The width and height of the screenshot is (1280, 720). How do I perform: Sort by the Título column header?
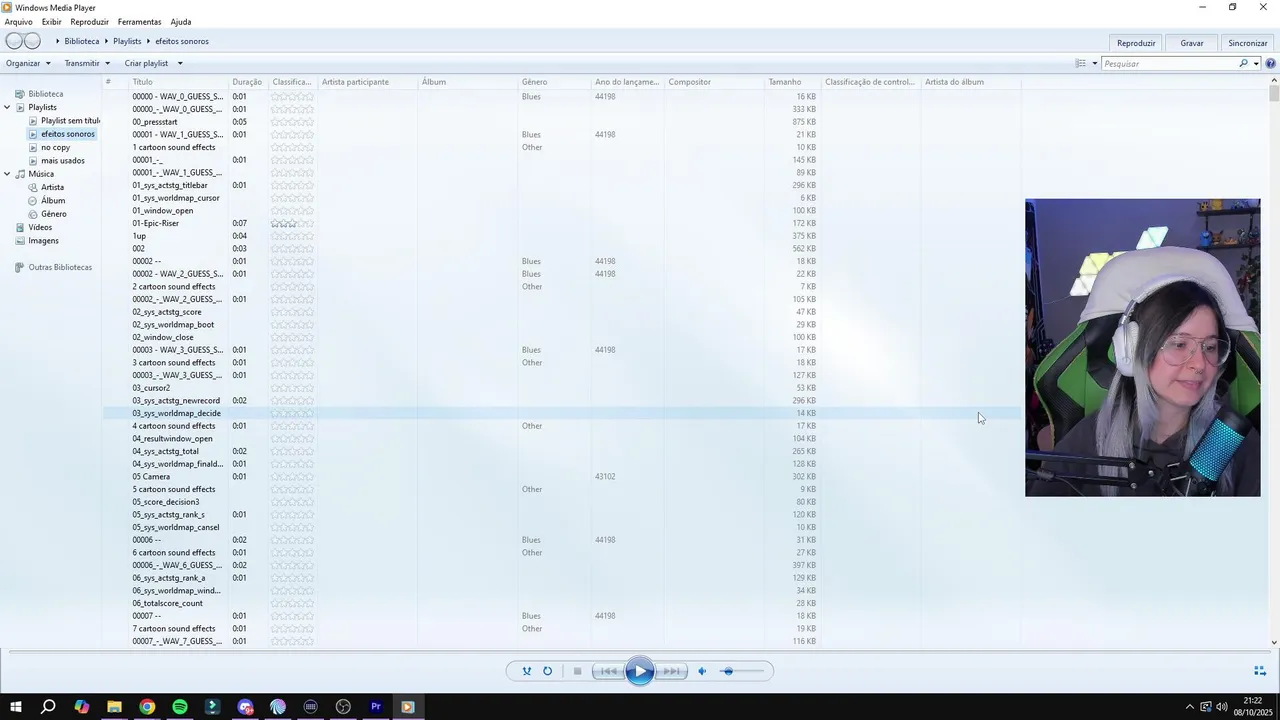[x=178, y=82]
